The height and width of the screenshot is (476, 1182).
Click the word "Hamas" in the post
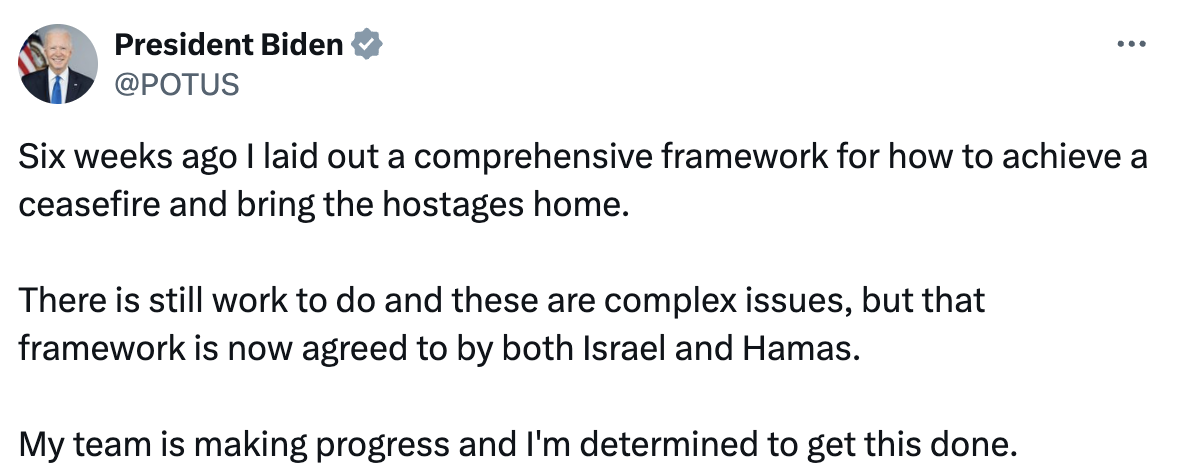tap(810, 346)
